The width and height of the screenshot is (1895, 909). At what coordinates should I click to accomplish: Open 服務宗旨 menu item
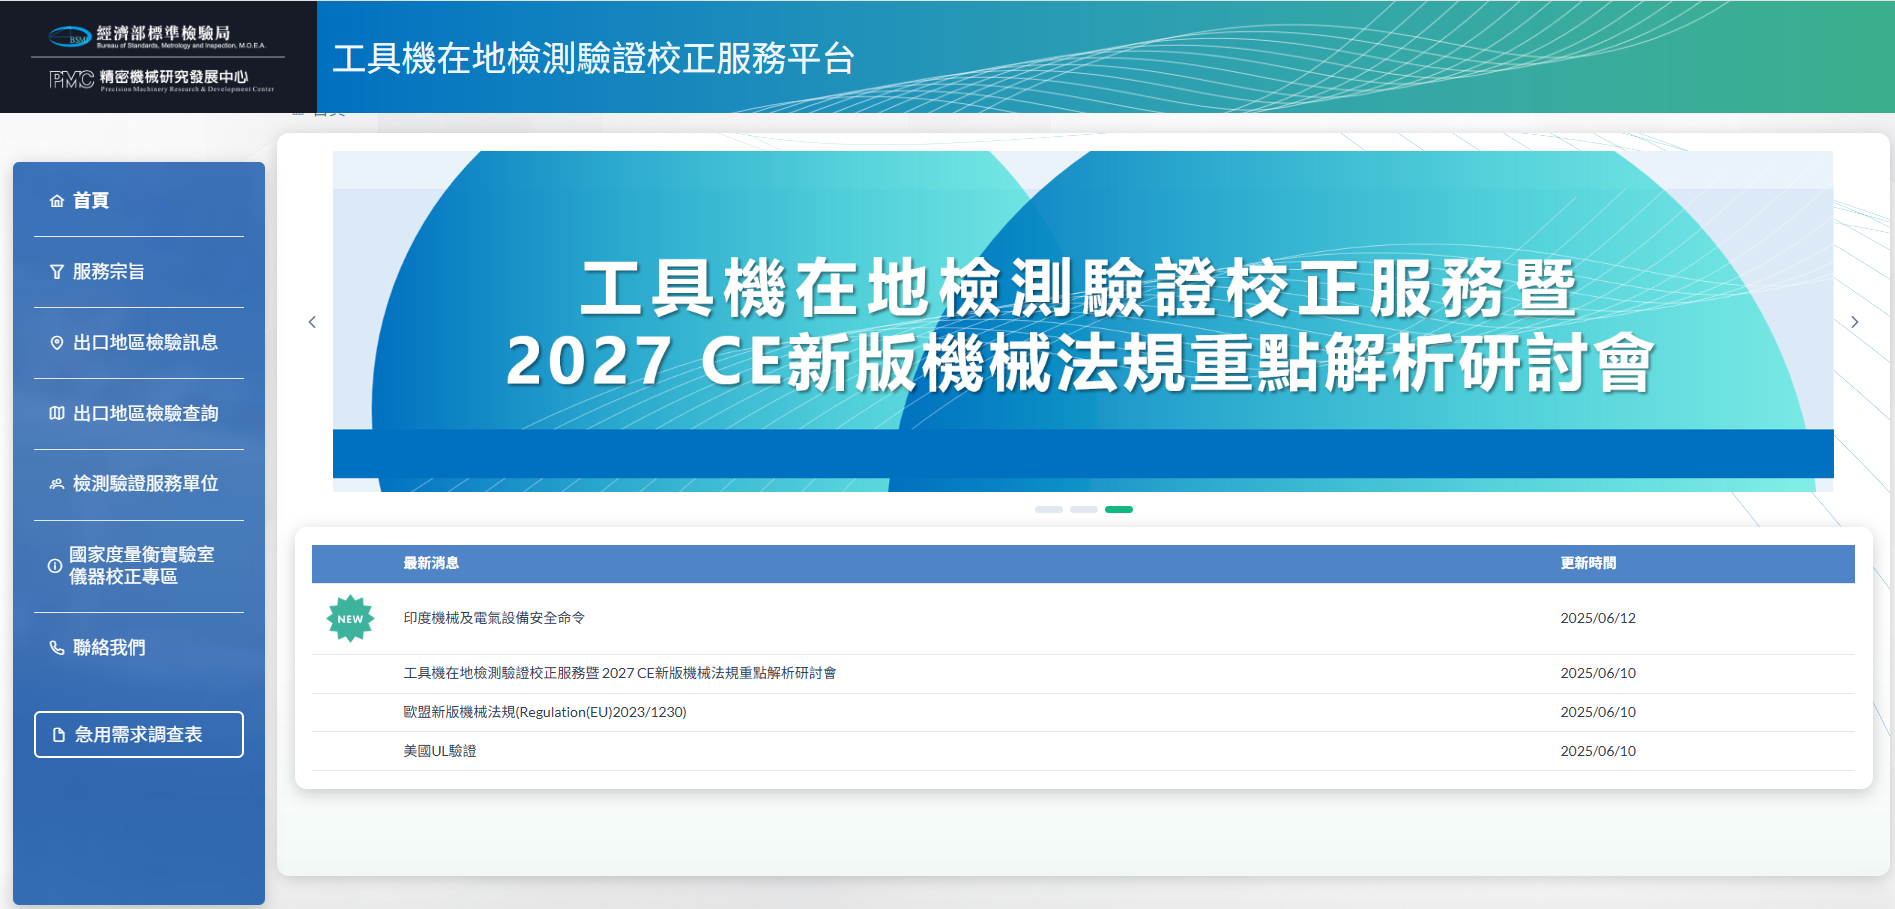(x=109, y=272)
